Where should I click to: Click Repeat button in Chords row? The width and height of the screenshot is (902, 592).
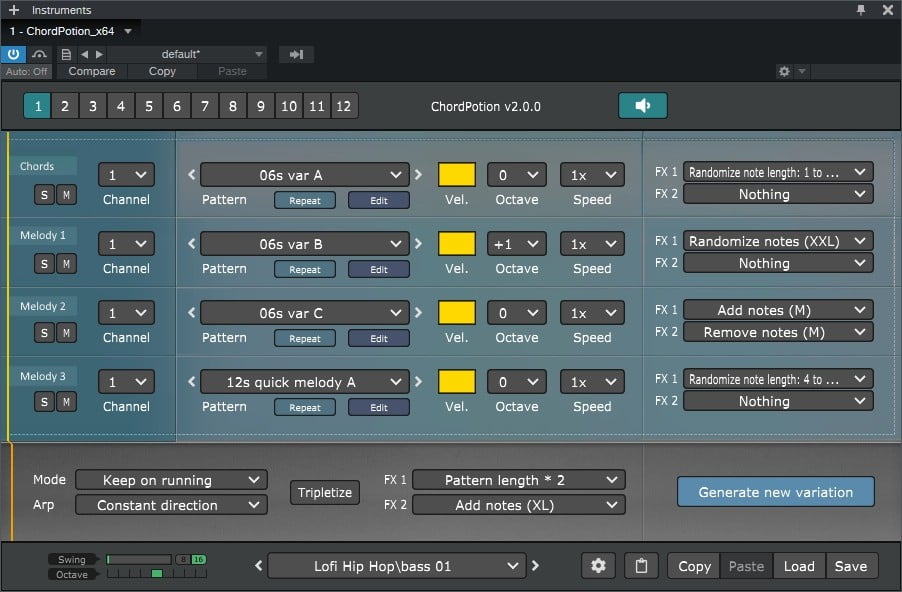pos(305,200)
